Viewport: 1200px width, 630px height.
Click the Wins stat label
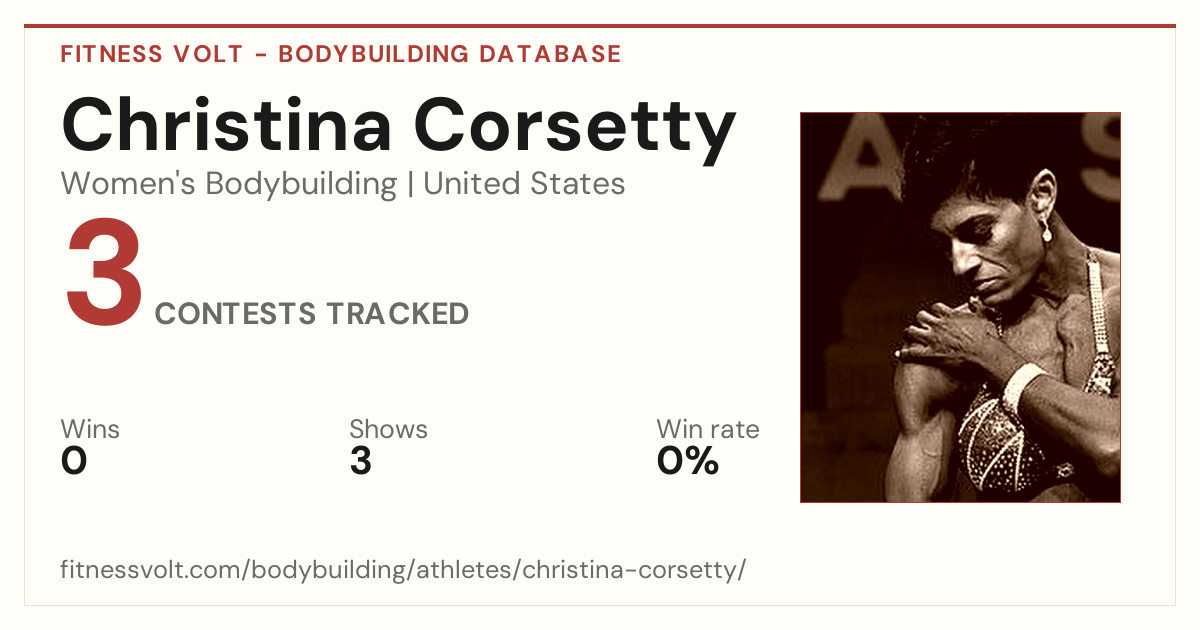[90, 430]
